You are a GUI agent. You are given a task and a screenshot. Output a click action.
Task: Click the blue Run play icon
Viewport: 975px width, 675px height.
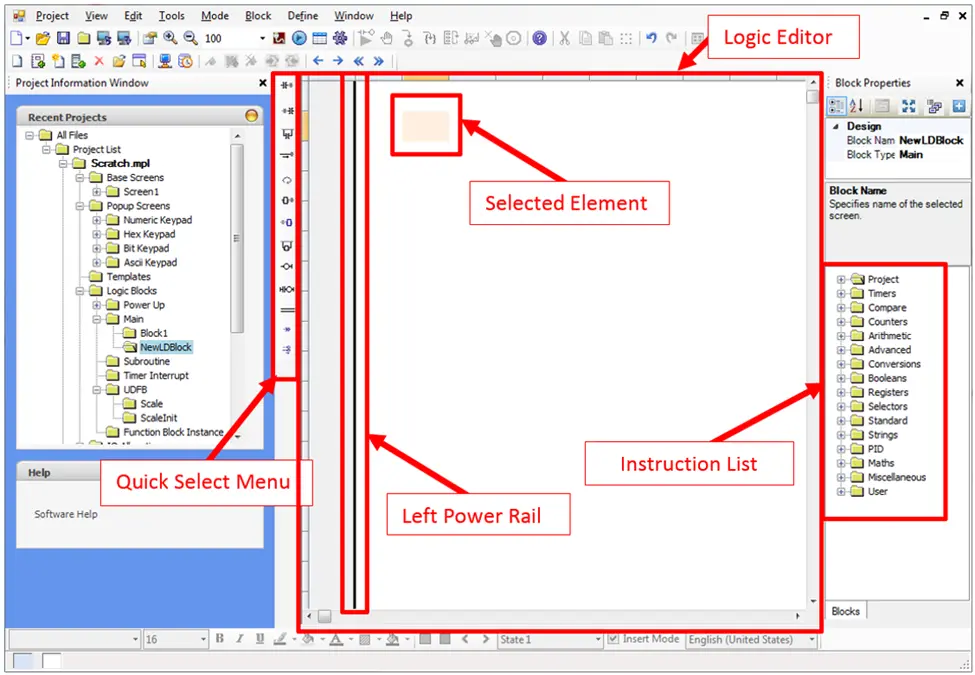(299, 39)
